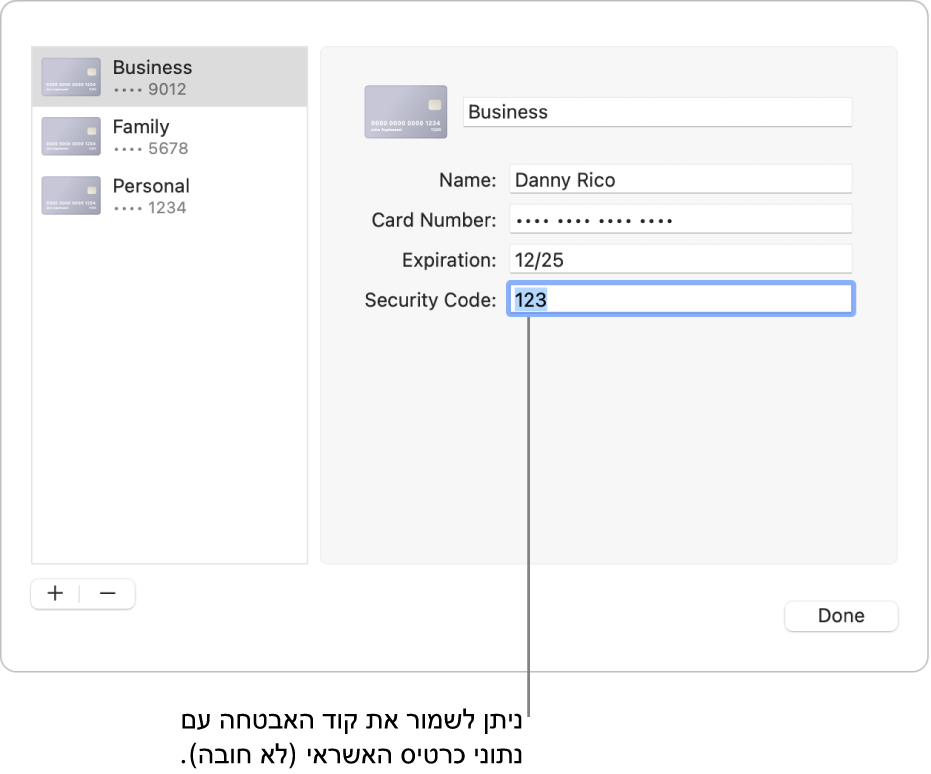Click the Done button

pos(841,616)
